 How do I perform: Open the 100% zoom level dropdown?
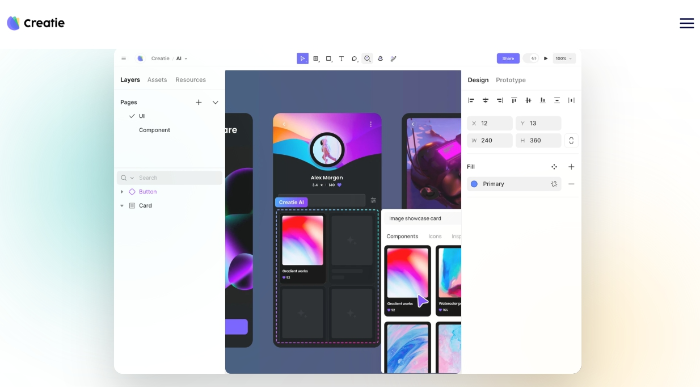[564, 58]
